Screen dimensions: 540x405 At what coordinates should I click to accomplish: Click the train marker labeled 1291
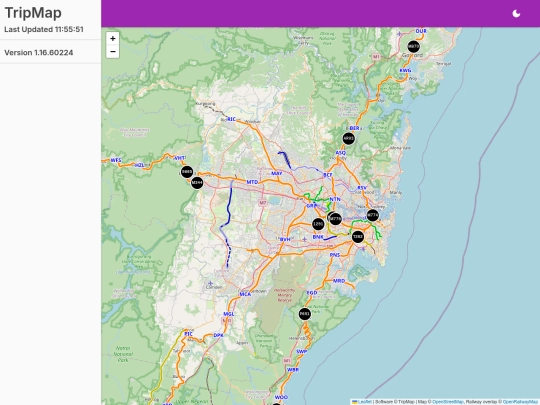(x=318, y=224)
